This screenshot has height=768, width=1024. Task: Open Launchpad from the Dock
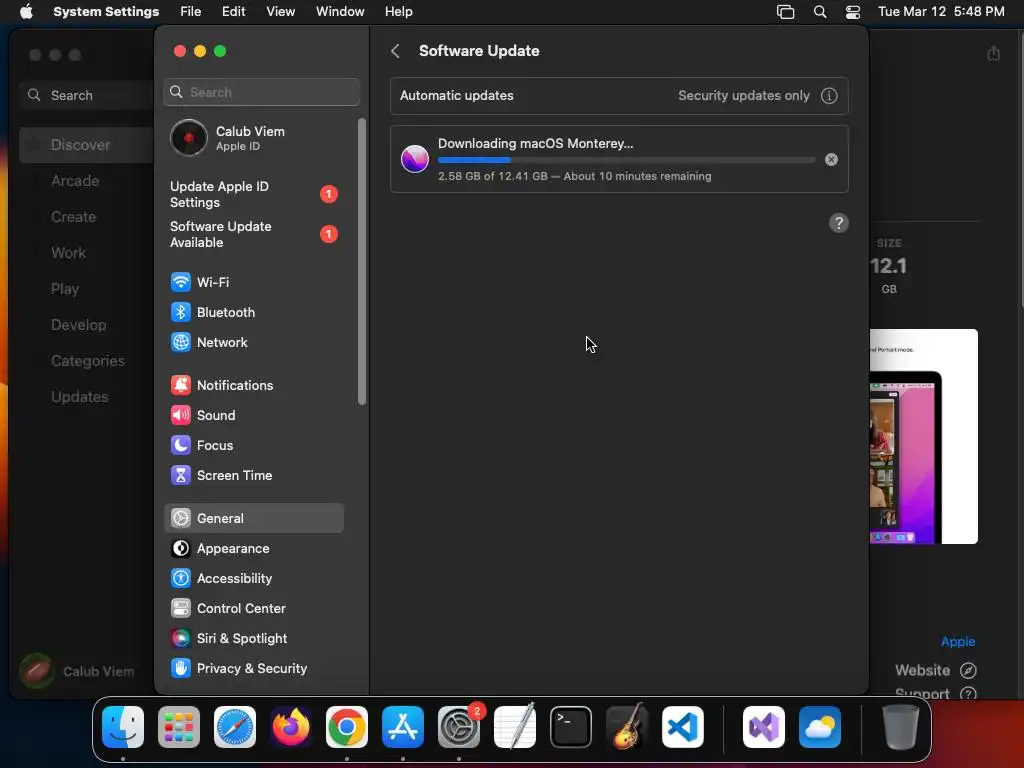[179, 727]
